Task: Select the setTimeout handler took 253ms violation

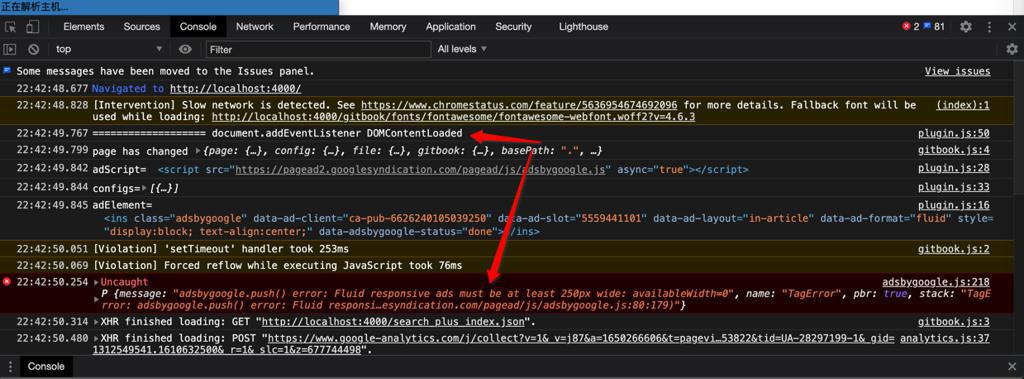Action: pos(221,249)
